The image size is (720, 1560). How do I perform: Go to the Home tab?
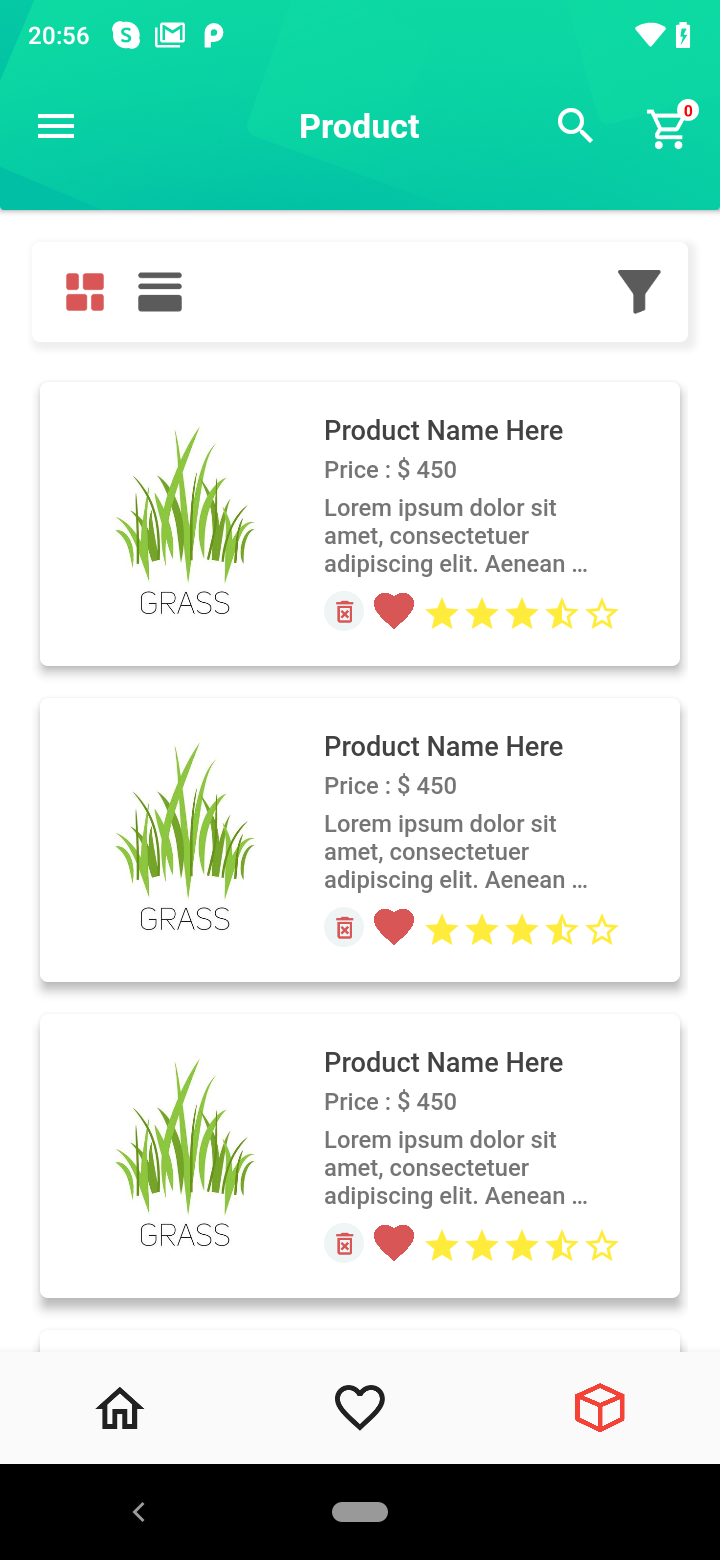120,1408
